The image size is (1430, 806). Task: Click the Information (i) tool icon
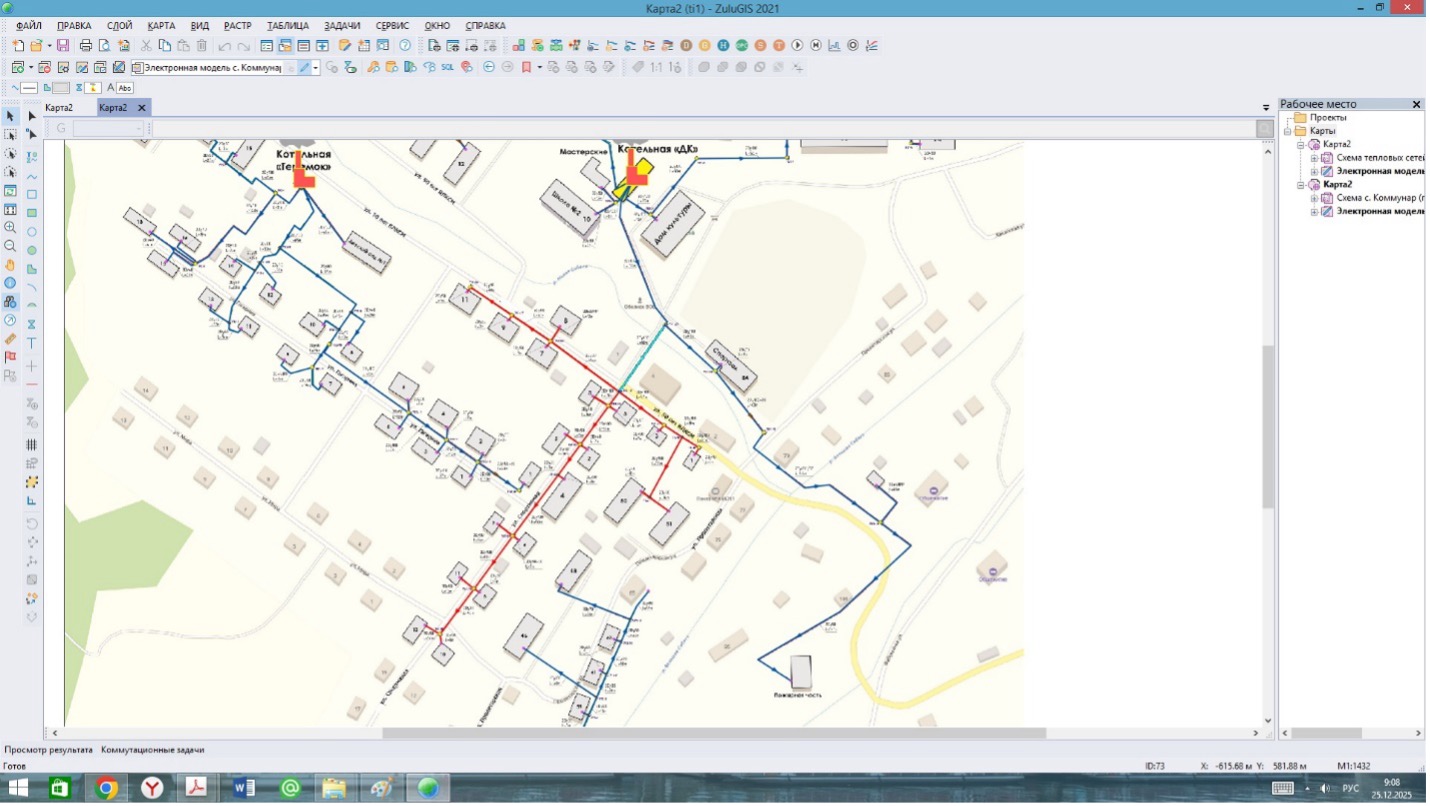11,283
